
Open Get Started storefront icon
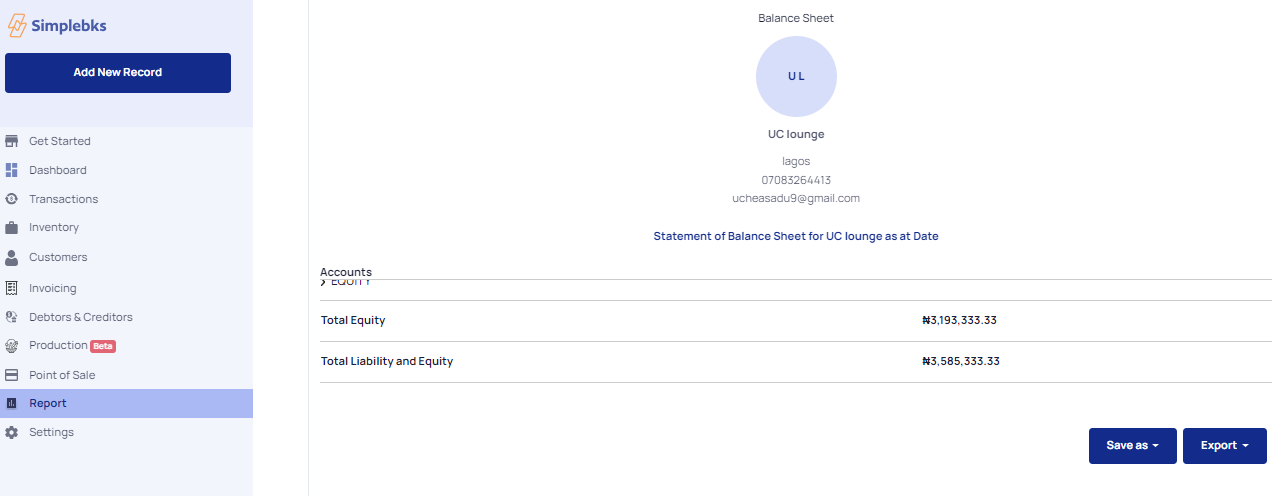[x=12, y=141]
